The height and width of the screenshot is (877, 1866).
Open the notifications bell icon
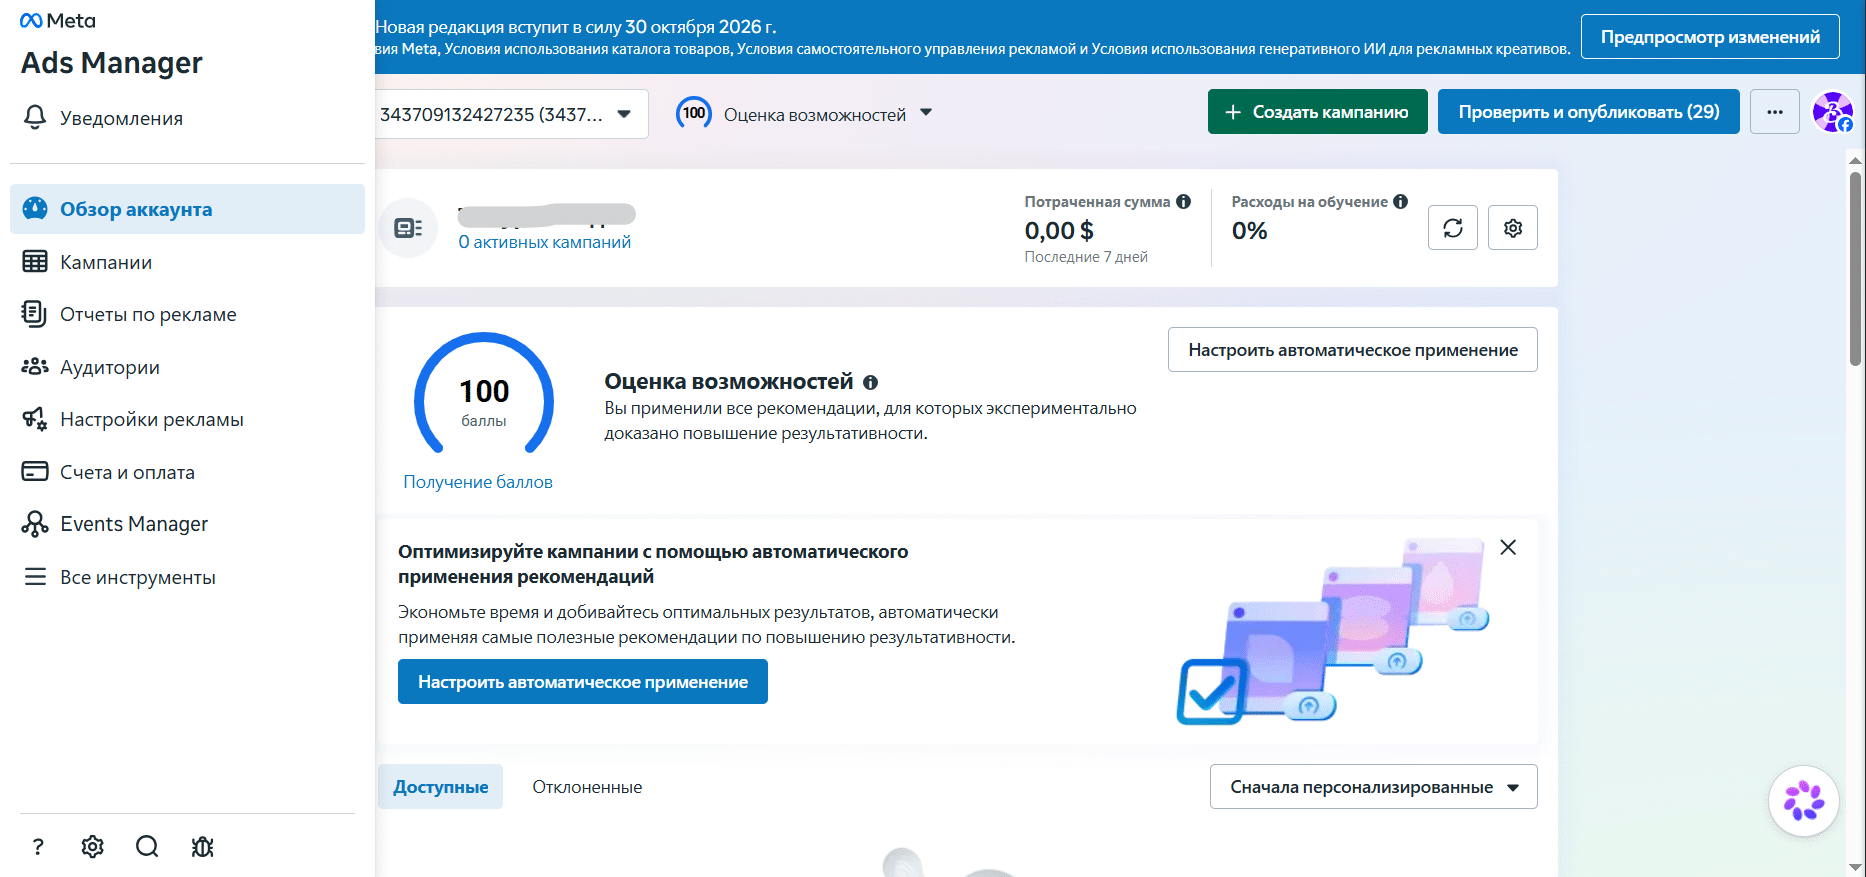click(35, 118)
